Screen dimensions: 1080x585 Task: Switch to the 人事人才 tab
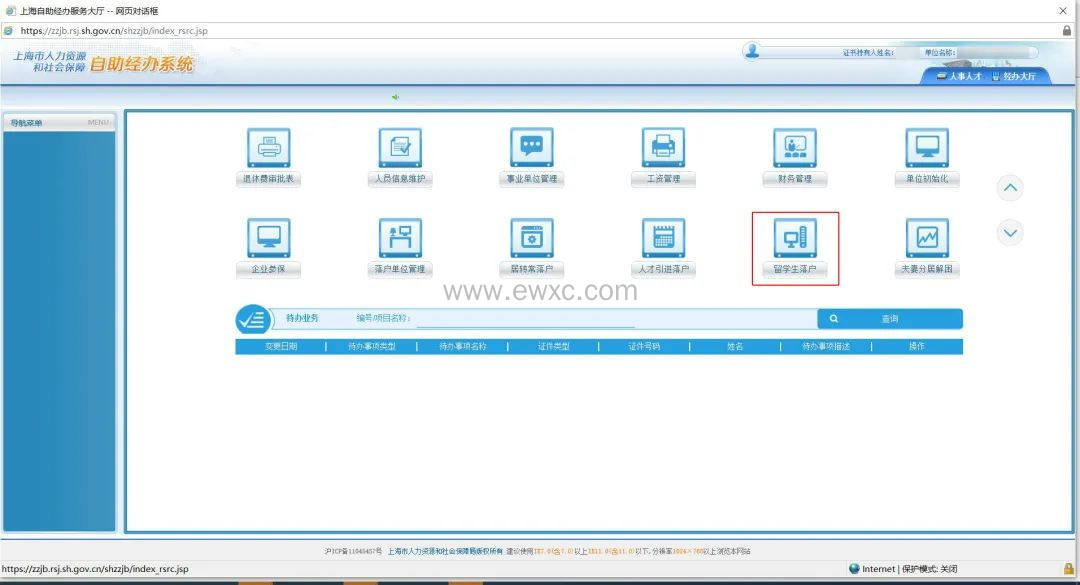coord(959,76)
